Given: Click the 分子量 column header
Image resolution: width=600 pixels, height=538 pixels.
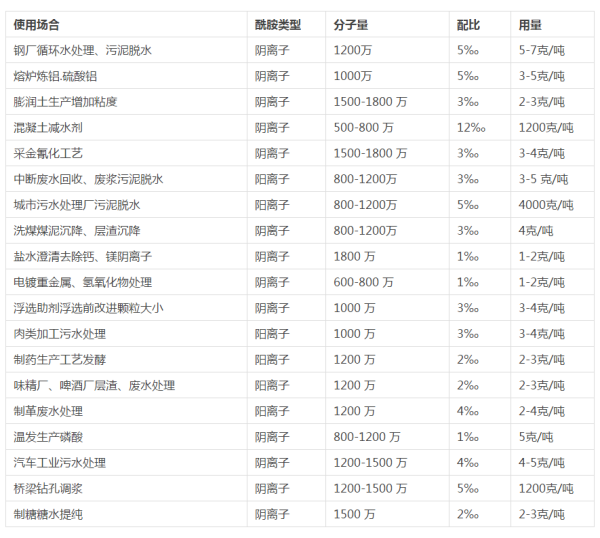Looking at the screenshot, I should 351,24.
